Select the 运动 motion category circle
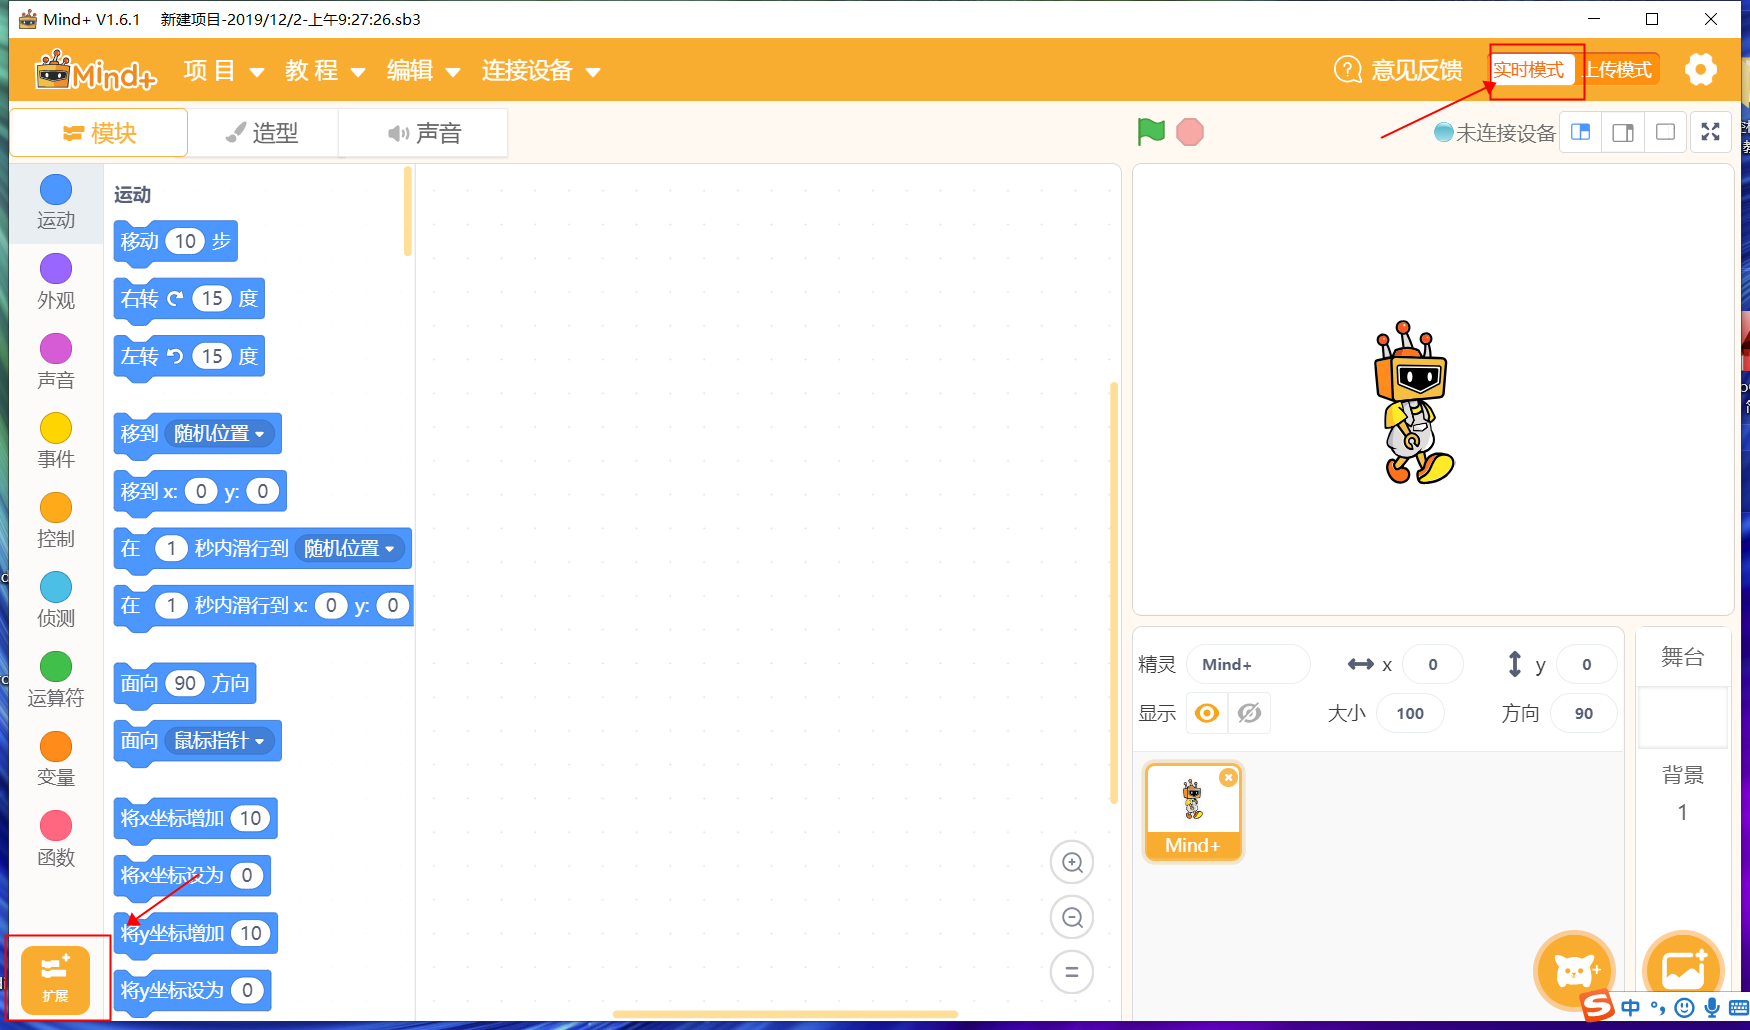 (x=56, y=190)
